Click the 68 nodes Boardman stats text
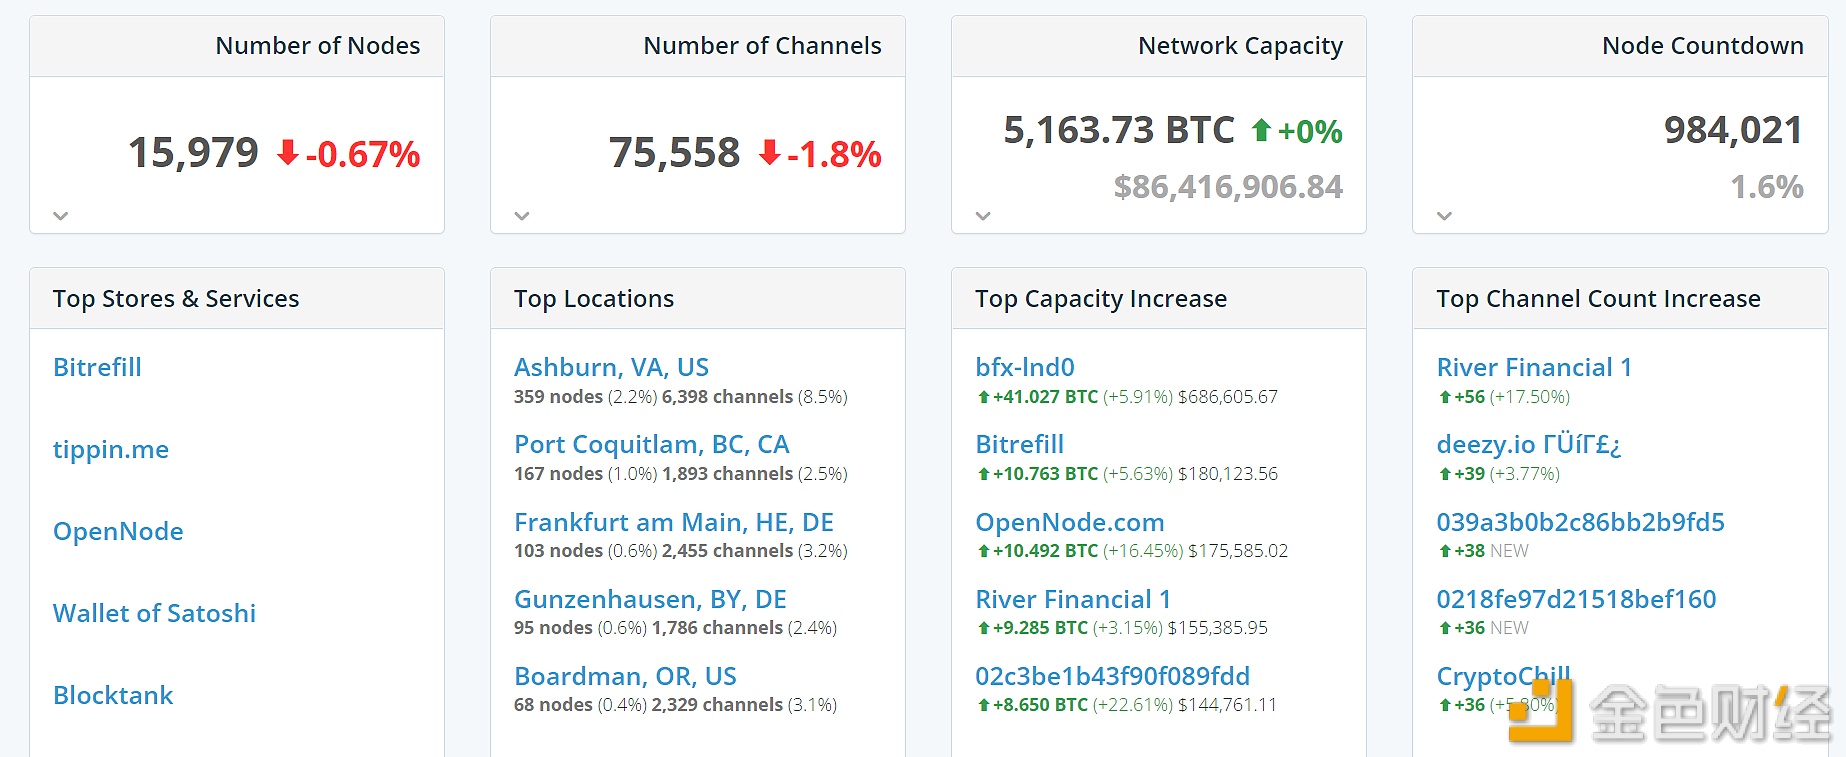1846x757 pixels. click(x=676, y=705)
